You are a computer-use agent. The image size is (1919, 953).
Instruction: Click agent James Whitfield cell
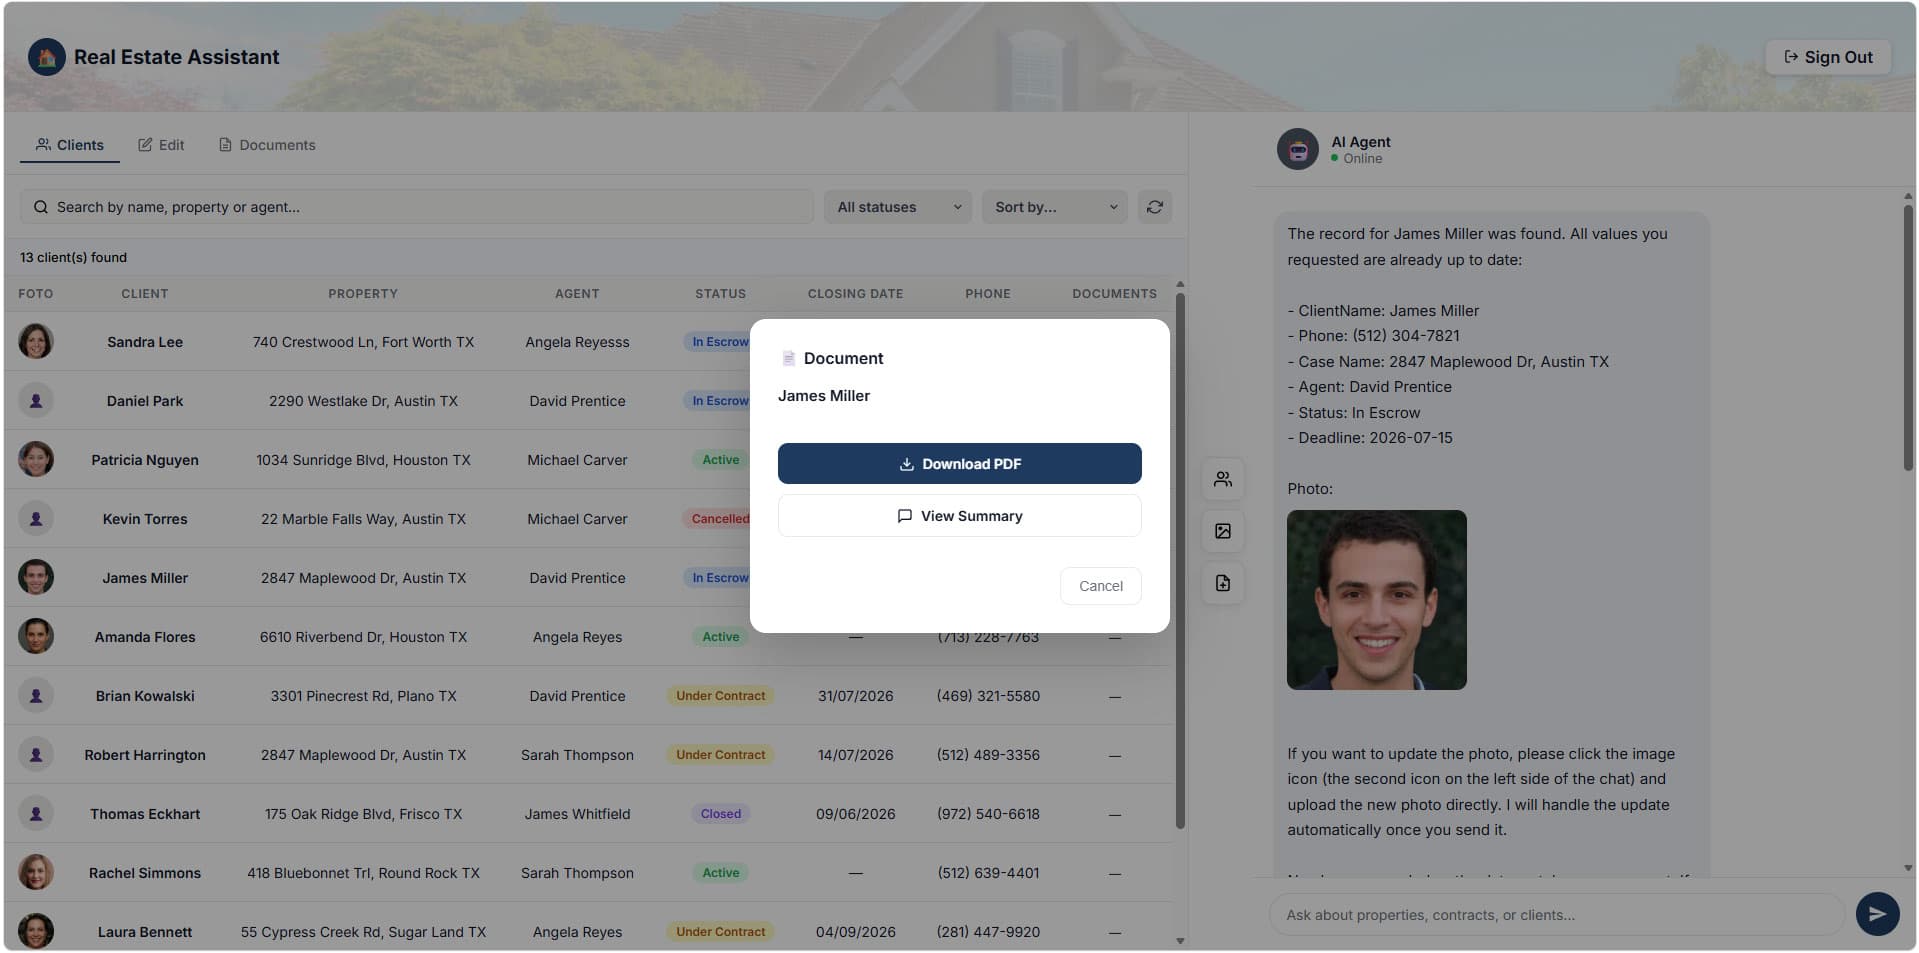577,814
